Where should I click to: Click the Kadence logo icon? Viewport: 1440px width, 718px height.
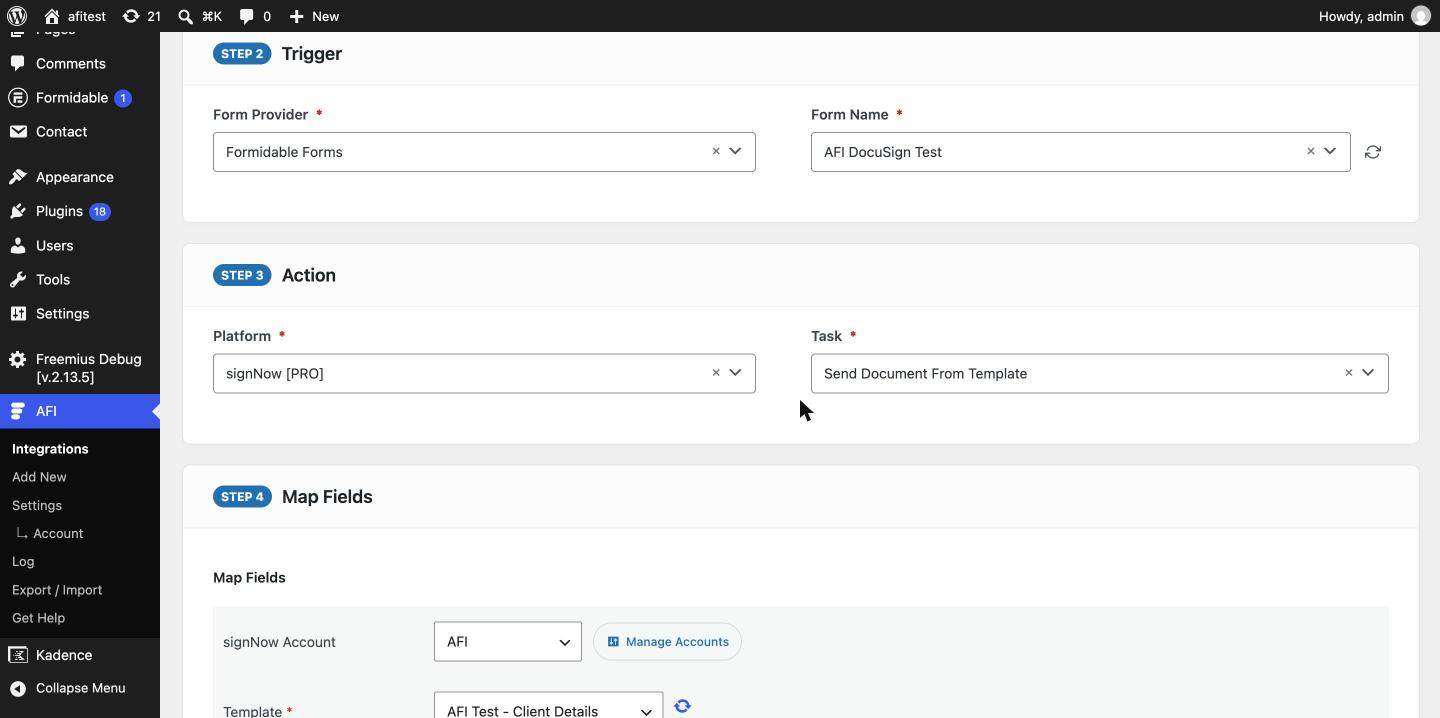click(x=18, y=655)
